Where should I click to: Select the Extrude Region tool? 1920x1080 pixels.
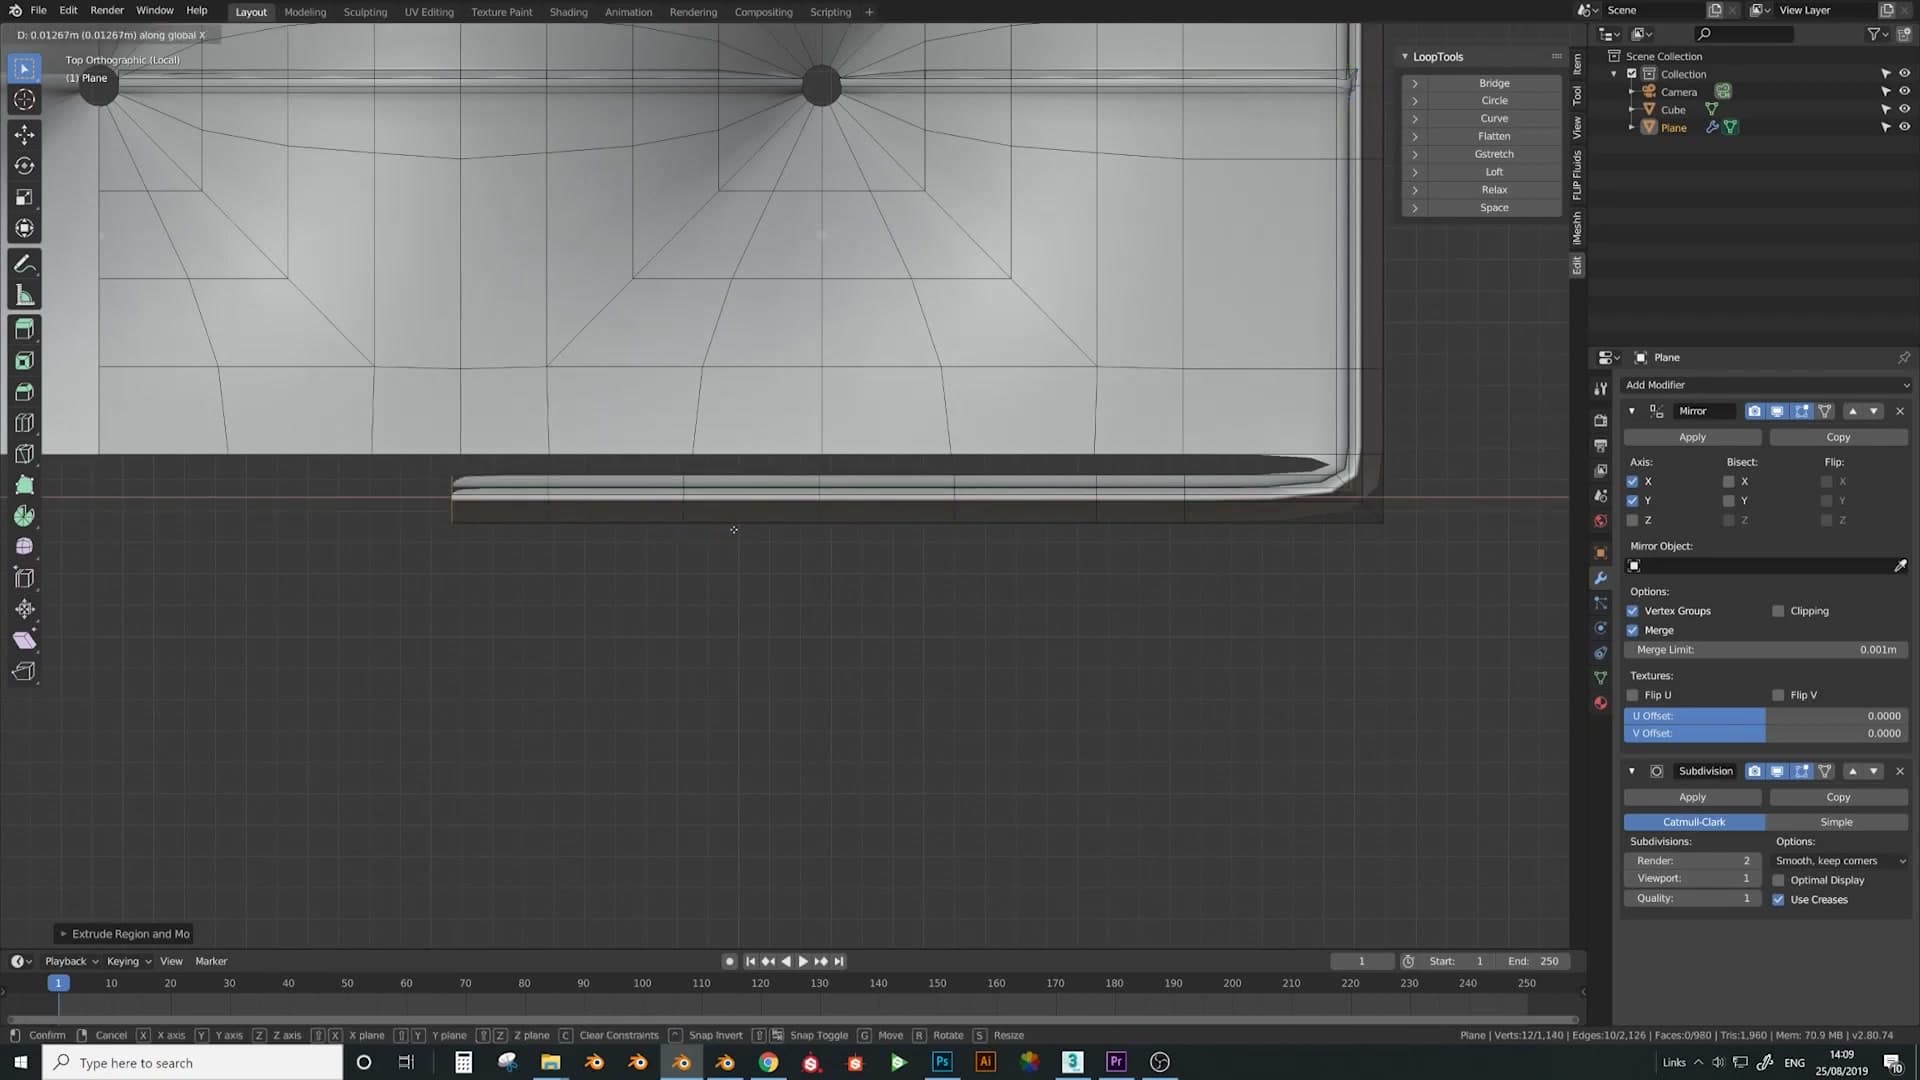25,329
